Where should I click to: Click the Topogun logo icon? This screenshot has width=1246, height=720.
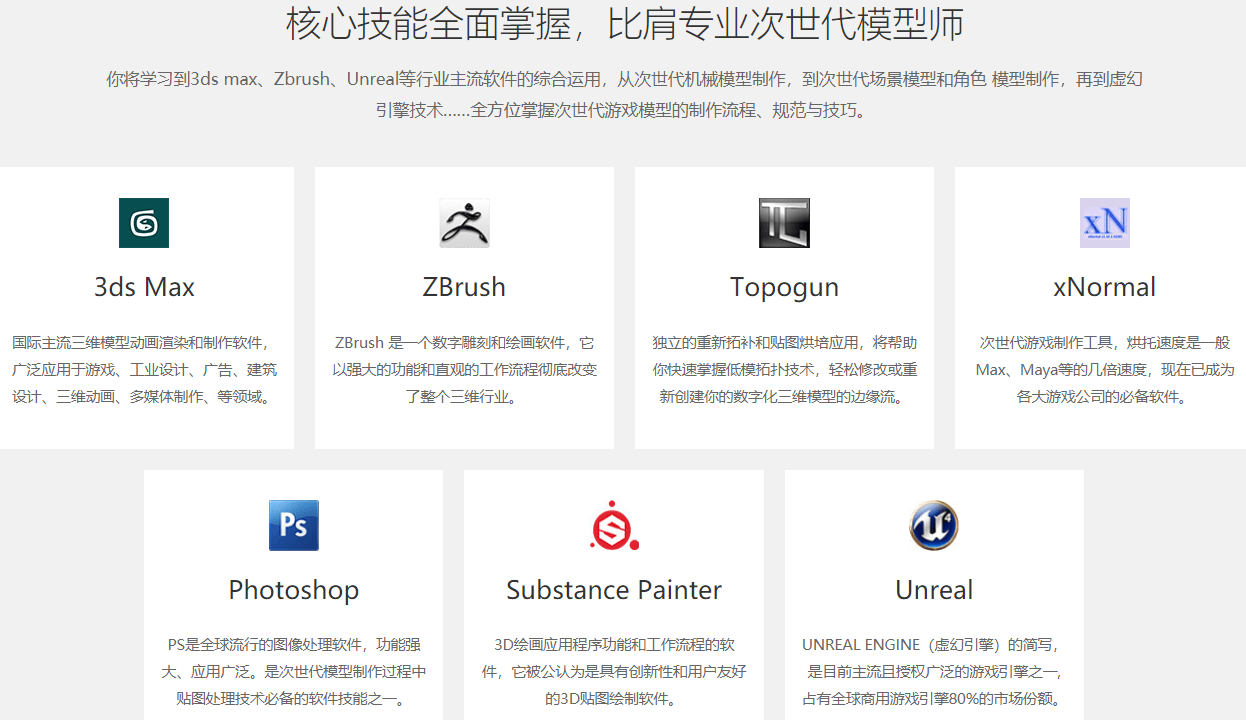[x=784, y=223]
